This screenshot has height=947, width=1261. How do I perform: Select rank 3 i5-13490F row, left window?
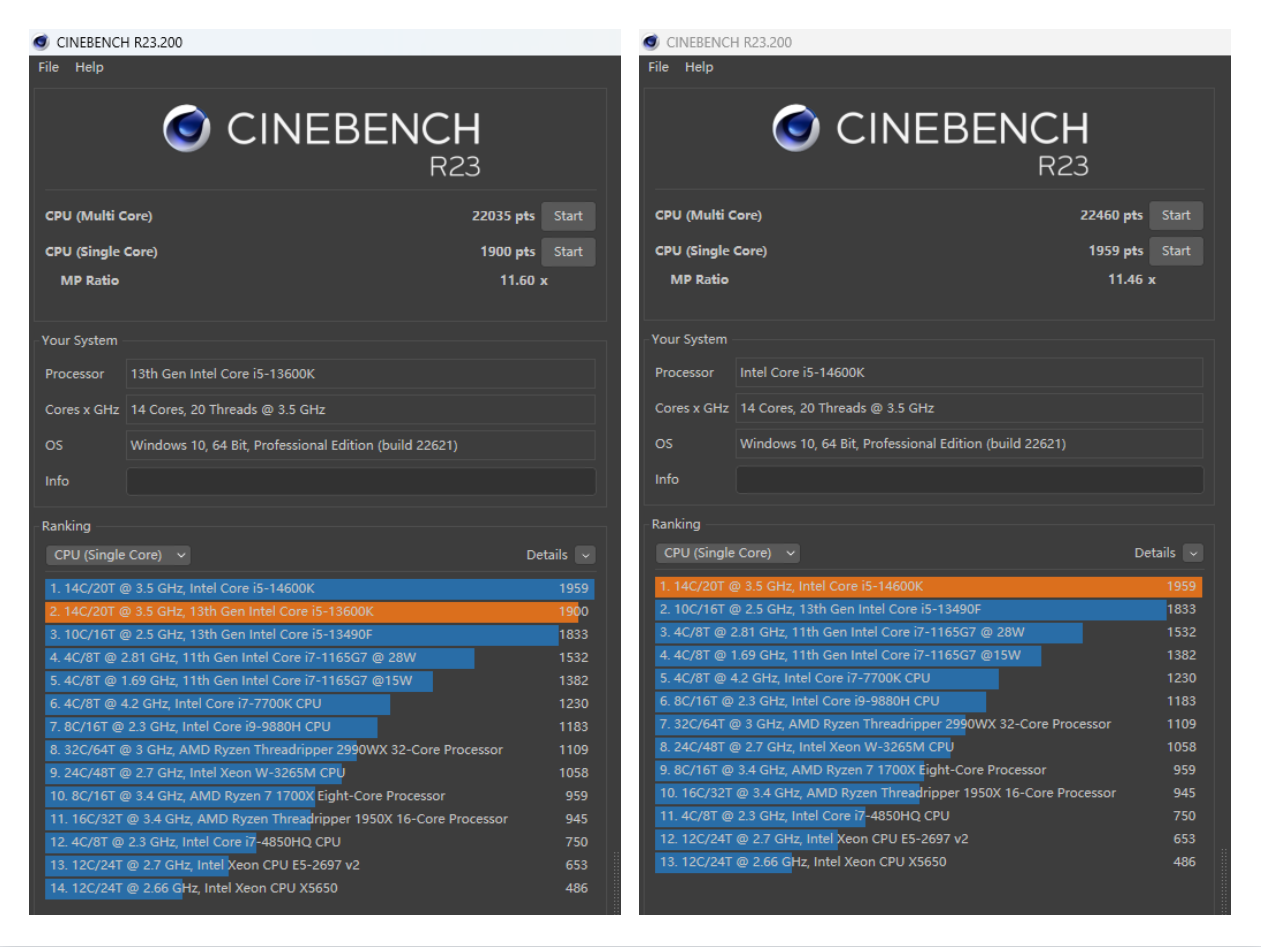coord(320,635)
